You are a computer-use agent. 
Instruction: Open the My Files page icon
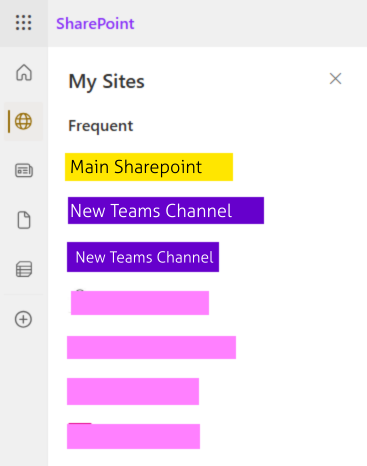click(x=24, y=220)
